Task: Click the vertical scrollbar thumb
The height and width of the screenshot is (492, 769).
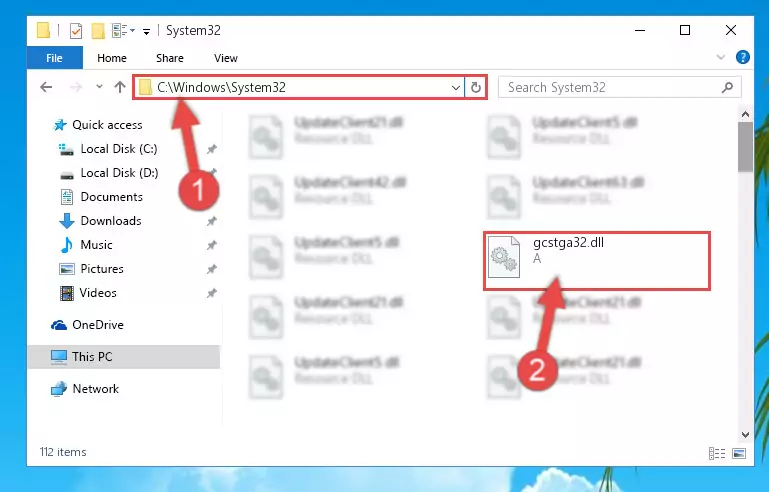Action: (745, 147)
